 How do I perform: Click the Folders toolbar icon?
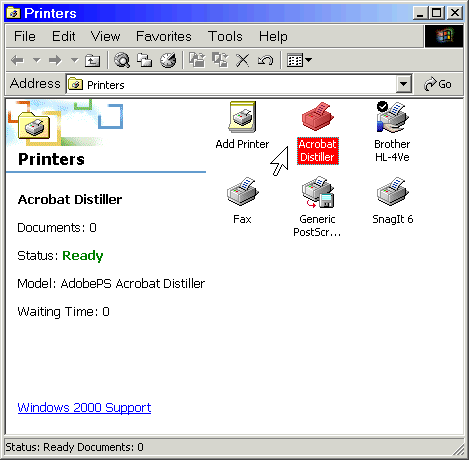click(145, 60)
